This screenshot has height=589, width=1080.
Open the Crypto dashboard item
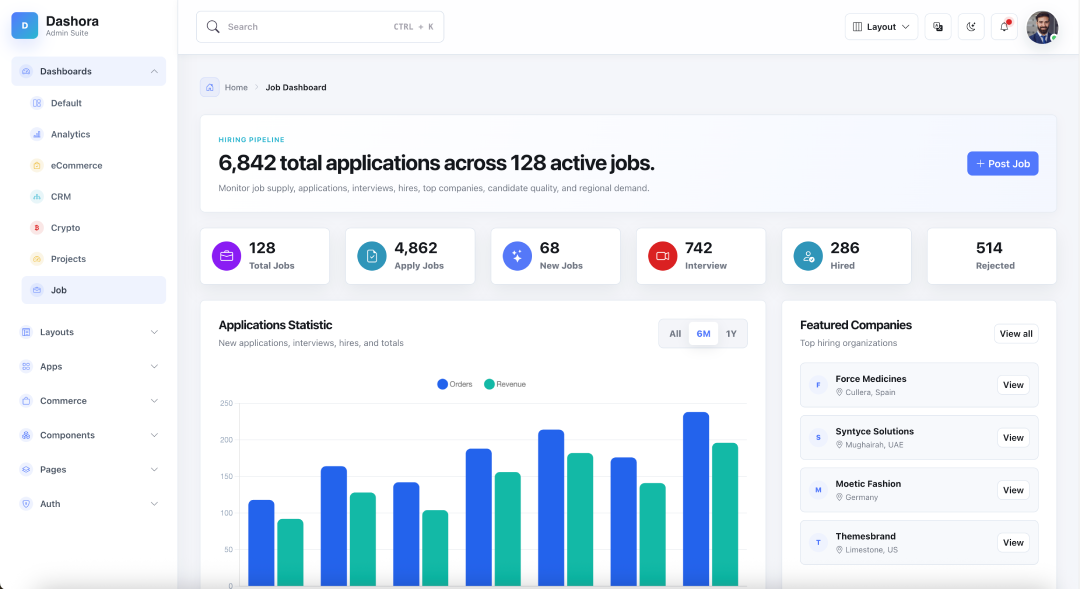tap(94, 228)
